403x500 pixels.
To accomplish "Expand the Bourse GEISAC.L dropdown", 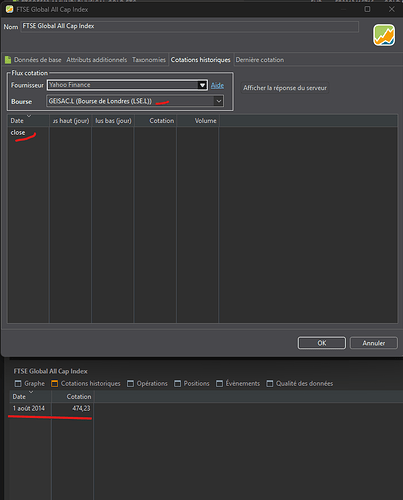I will 135,101.
